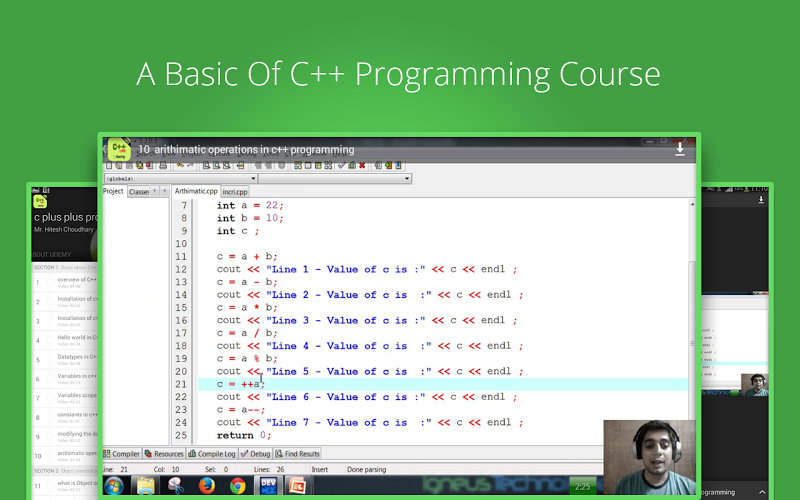Switch to the Classes panel tab
This screenshot has width=800, height=500.
(138, 192)
